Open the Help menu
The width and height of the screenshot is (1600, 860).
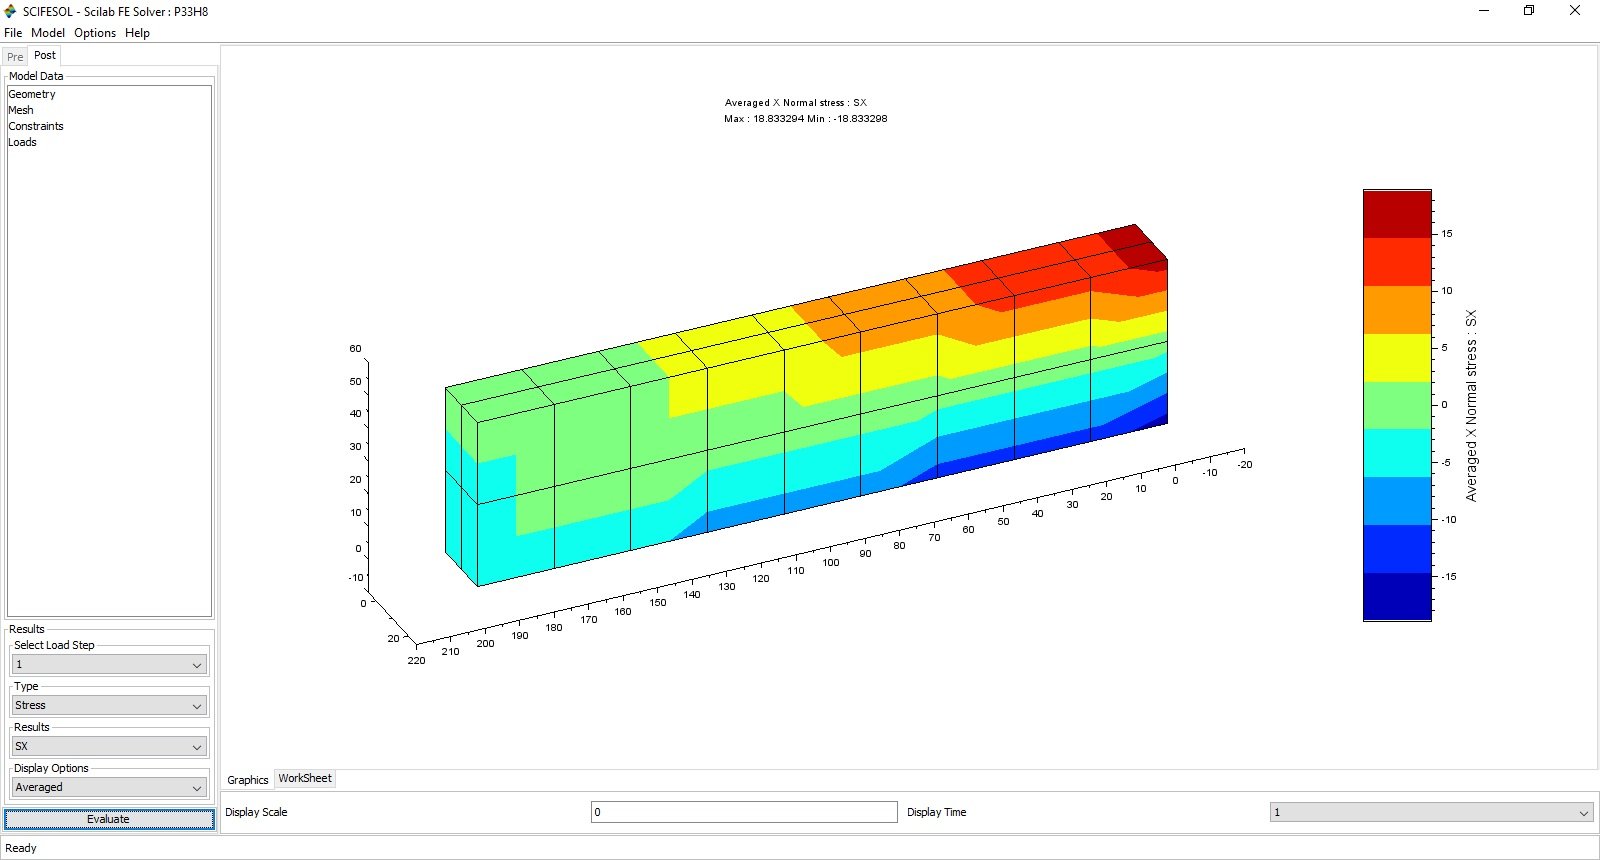137,33
